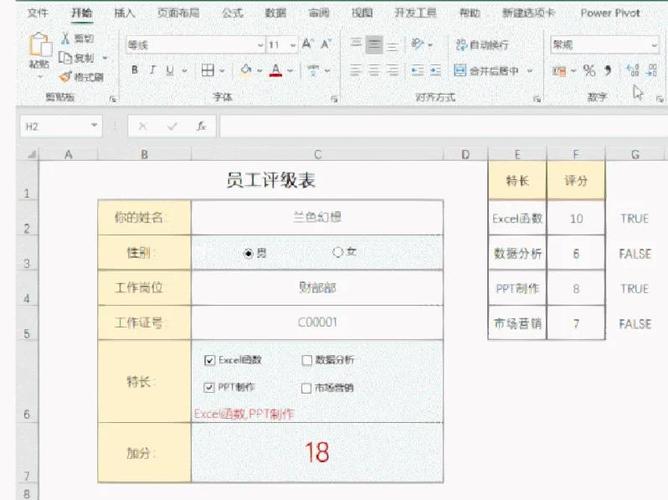The width and height of the screenshot is (668, 500).
Task: Click into the formula bar
Action: coord(443,126)
